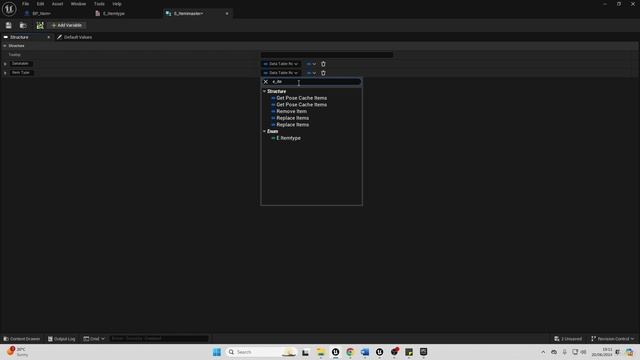This screenshot has height=360, width=640.
Task: Open the Datatable row's type dropdown
Action: (281, 64)
